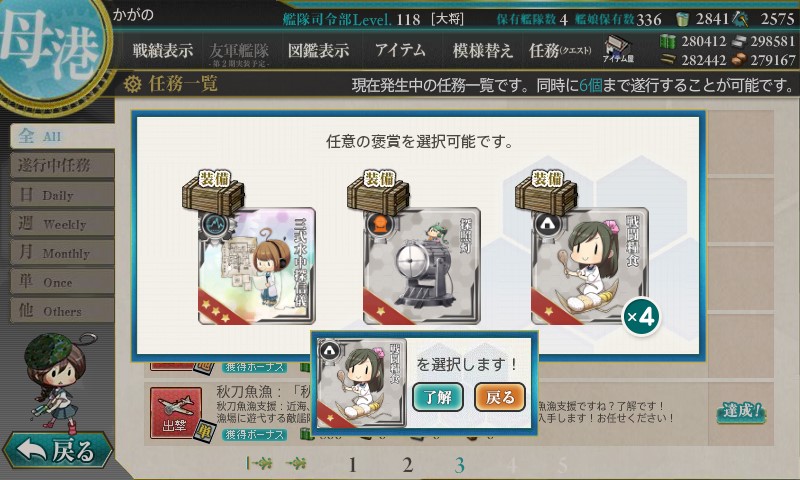
Task: Open the 図鑑表示 menu
Action: [318, 50]
